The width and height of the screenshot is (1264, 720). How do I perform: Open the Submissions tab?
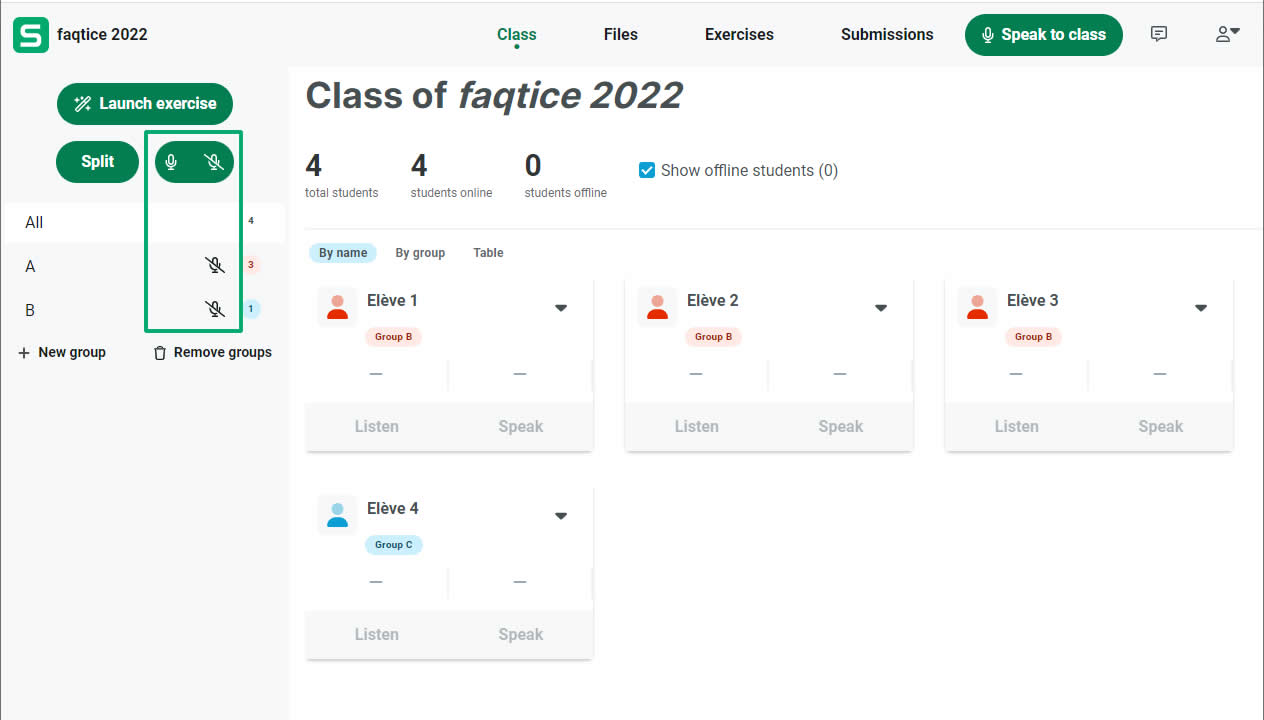click(887, 34)
